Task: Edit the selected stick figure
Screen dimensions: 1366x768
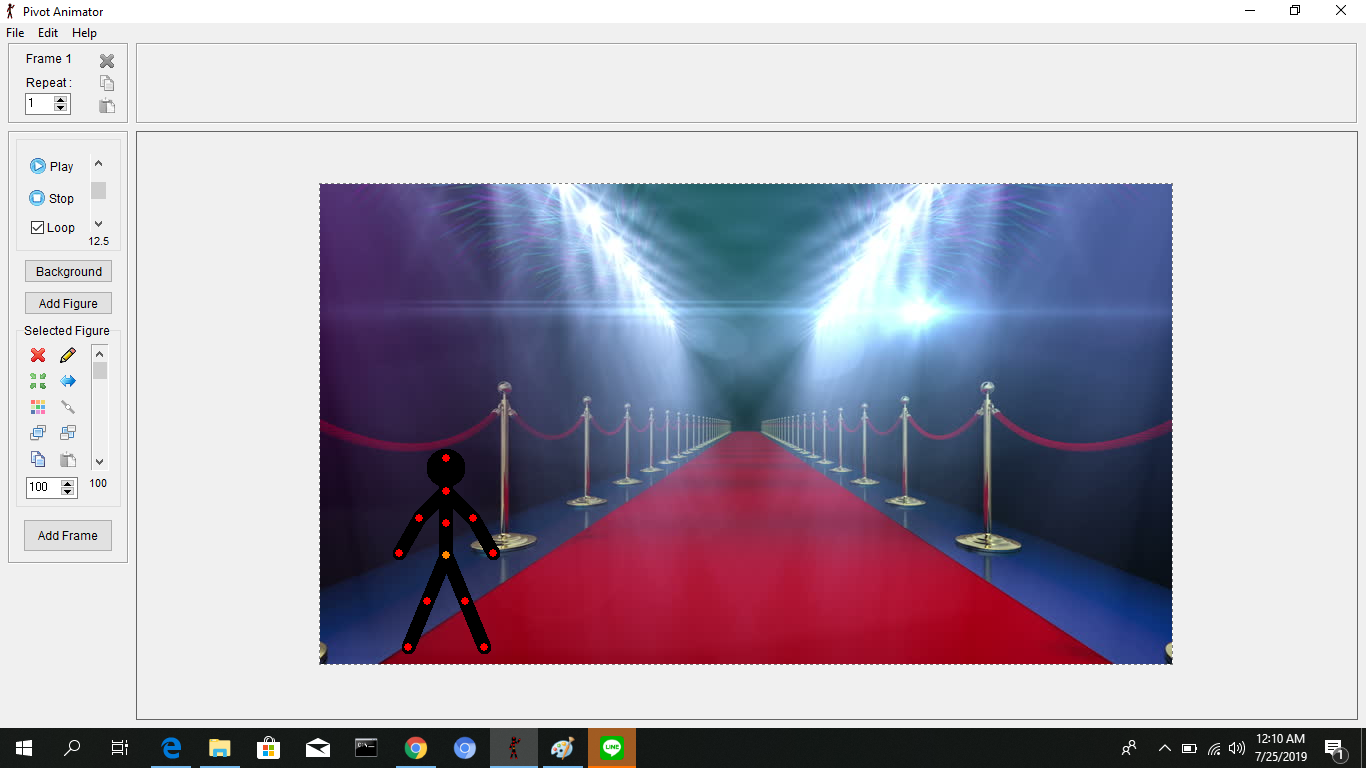Action: coord(67,355)
